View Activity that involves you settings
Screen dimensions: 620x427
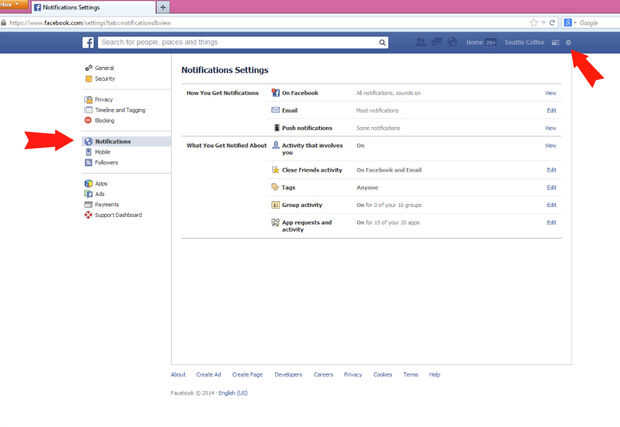click(550, 145)
